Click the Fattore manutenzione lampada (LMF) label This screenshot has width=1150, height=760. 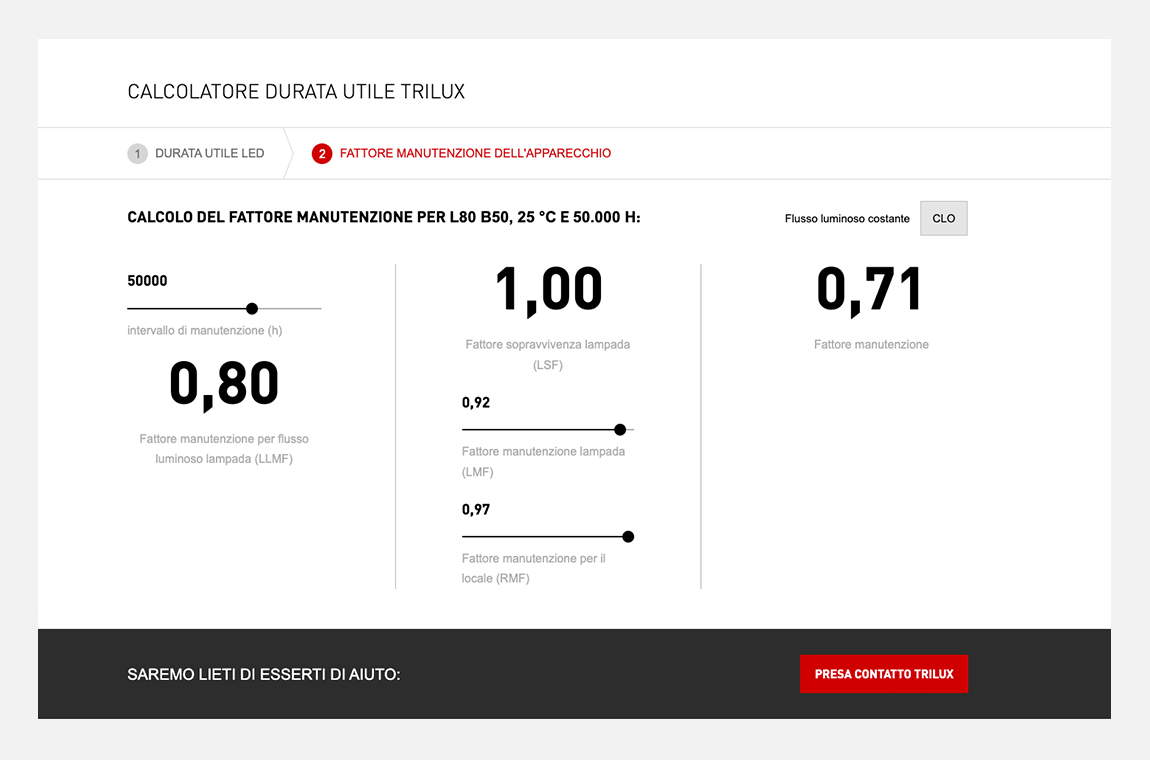click(x=543, y=461)
